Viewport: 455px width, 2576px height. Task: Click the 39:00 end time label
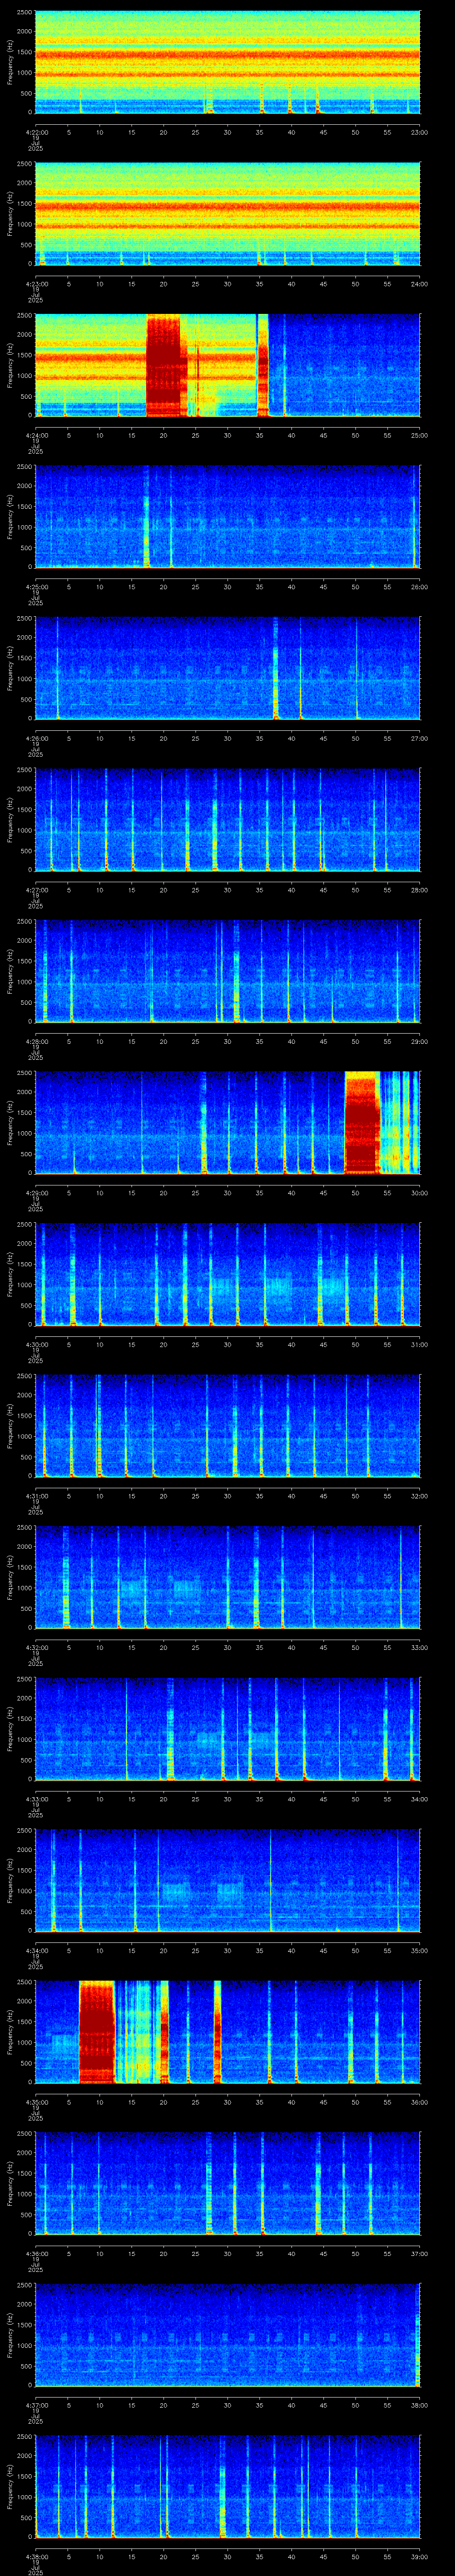420,2556
